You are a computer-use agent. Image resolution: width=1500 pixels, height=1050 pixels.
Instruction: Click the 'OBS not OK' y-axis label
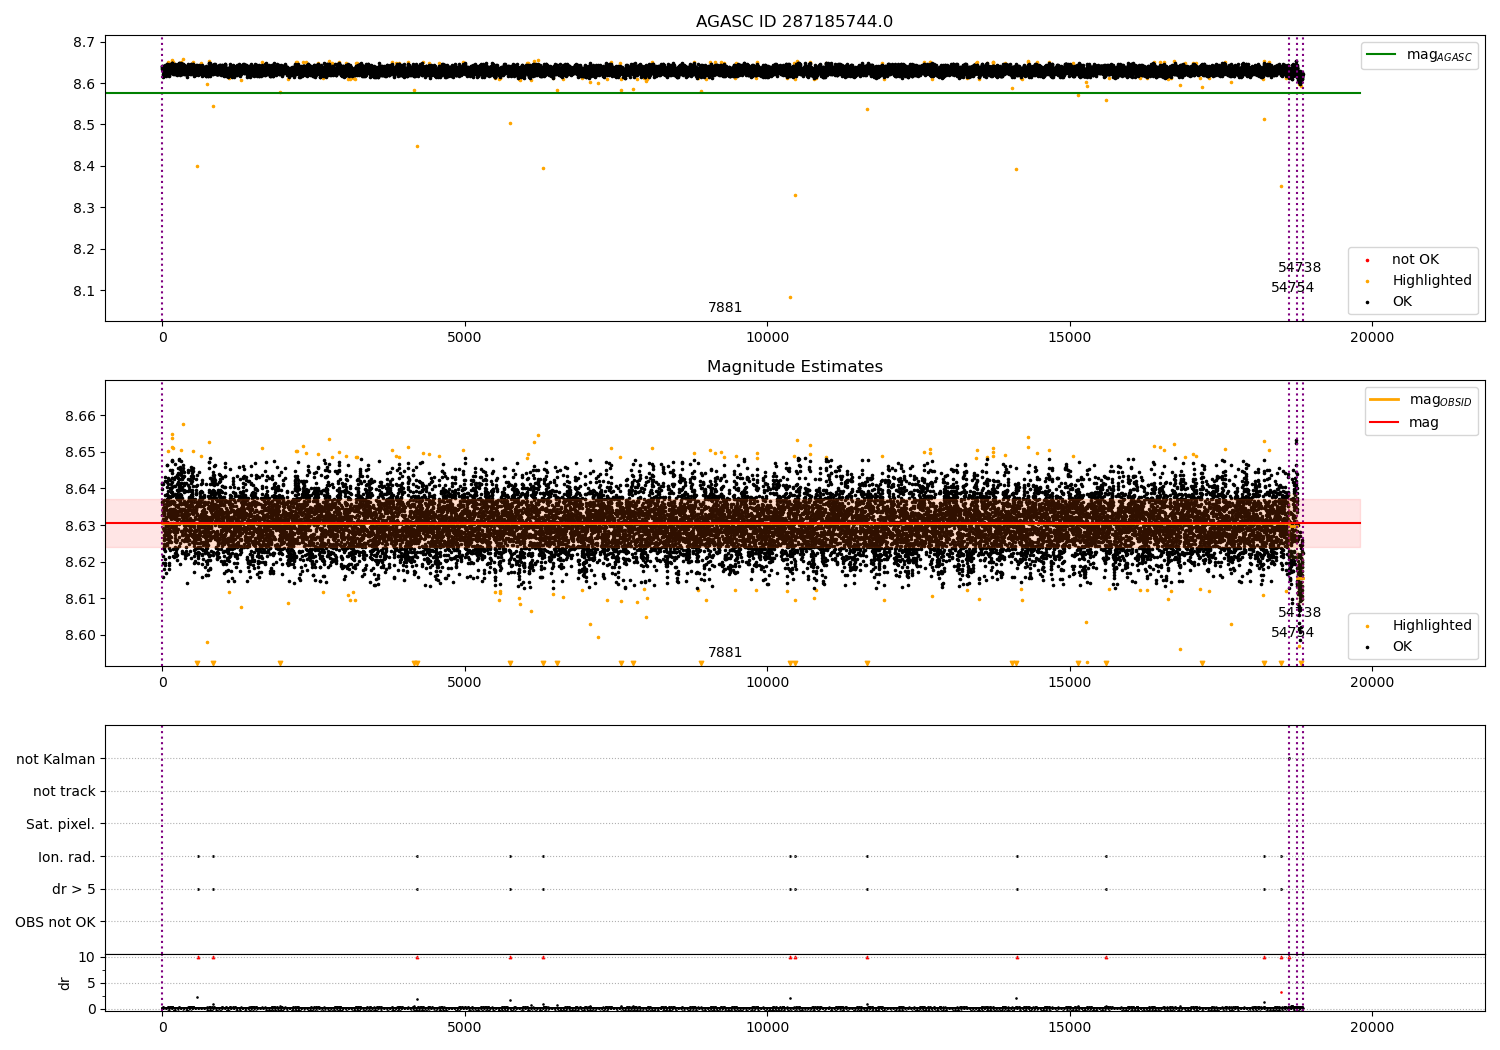pos(56,922)
